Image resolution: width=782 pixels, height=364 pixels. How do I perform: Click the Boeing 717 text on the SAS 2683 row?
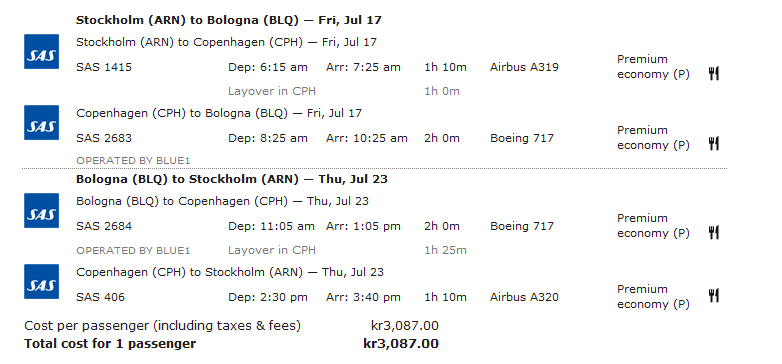[522, 138]
